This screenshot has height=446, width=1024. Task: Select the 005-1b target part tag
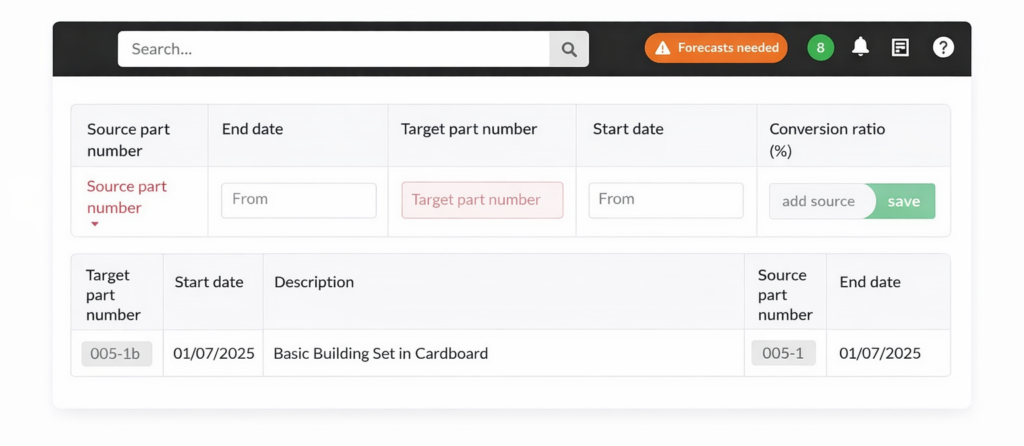coord(116,353)
